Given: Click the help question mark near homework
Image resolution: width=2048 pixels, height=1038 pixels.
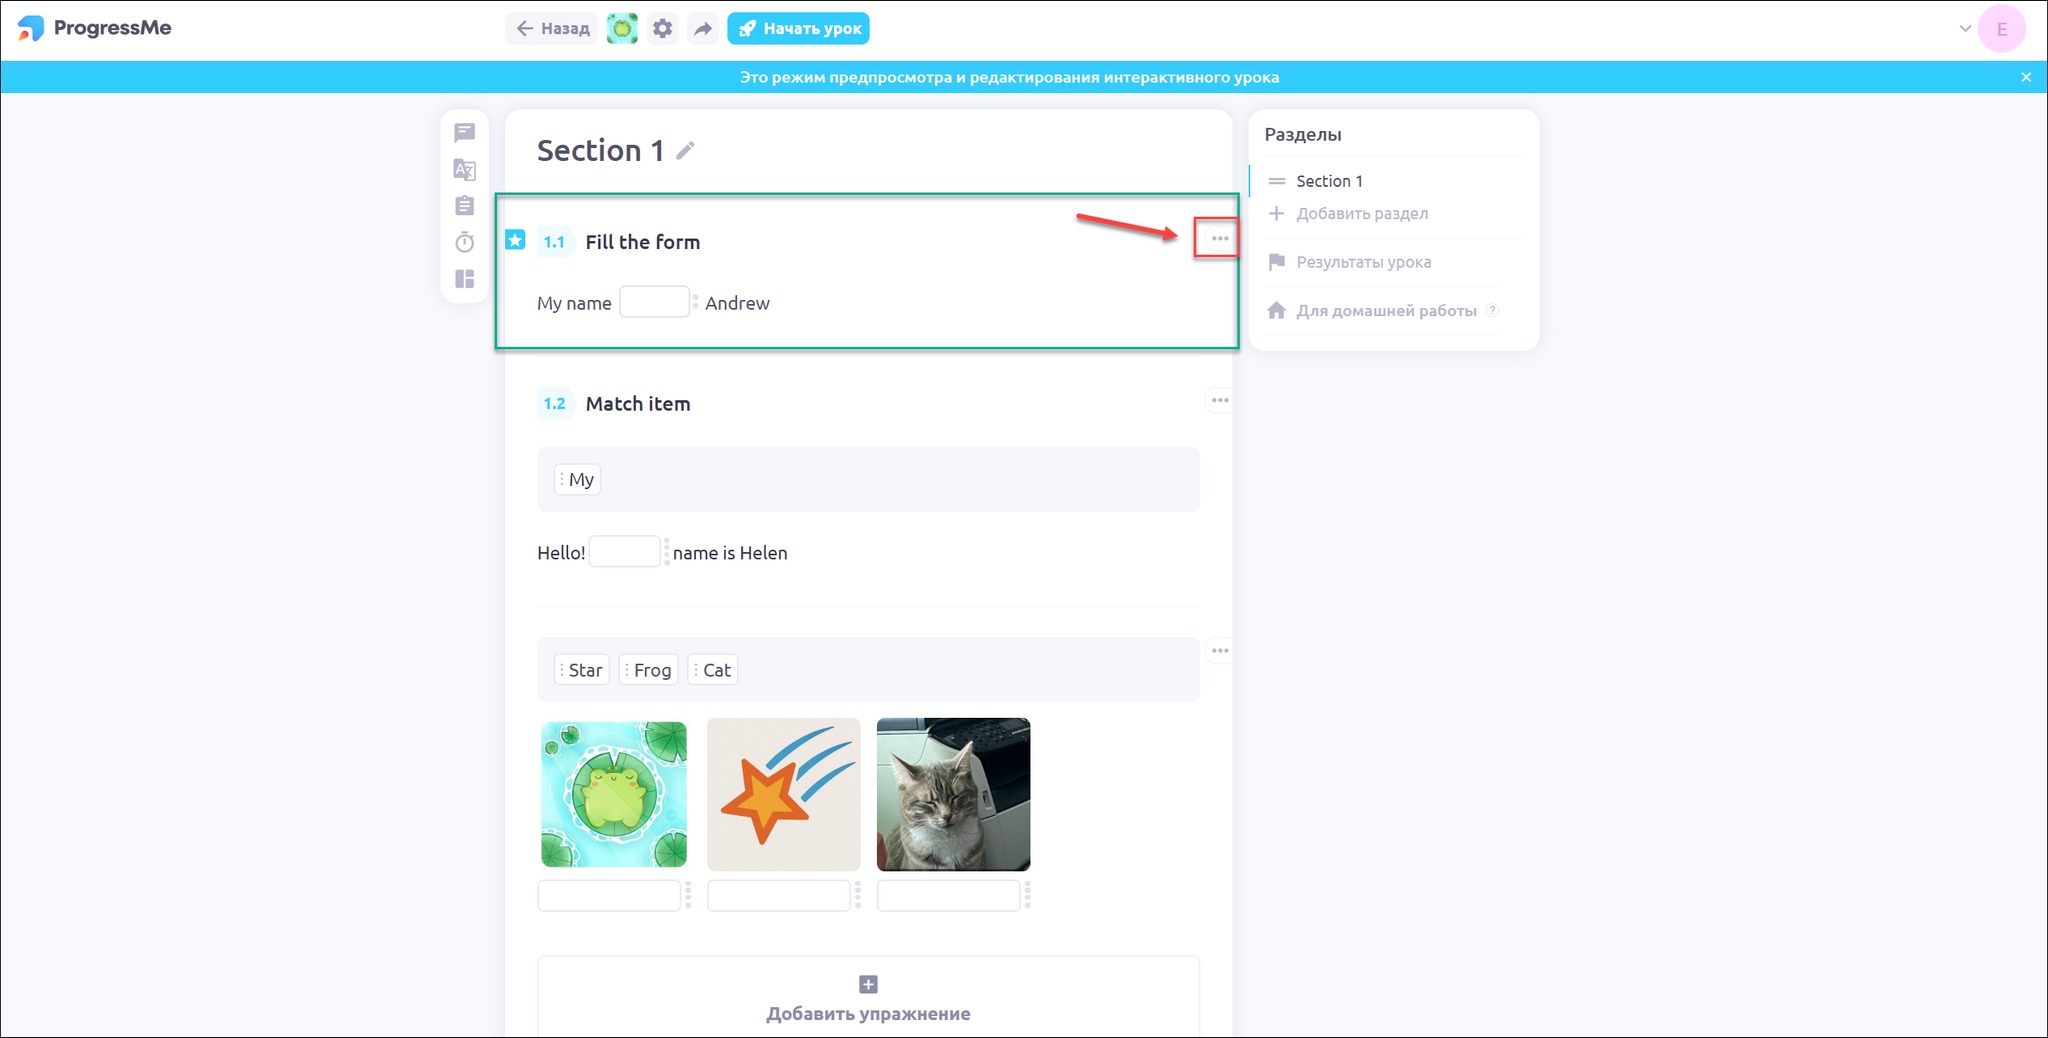Looking at the screenshot, I should pos(1492,310).
